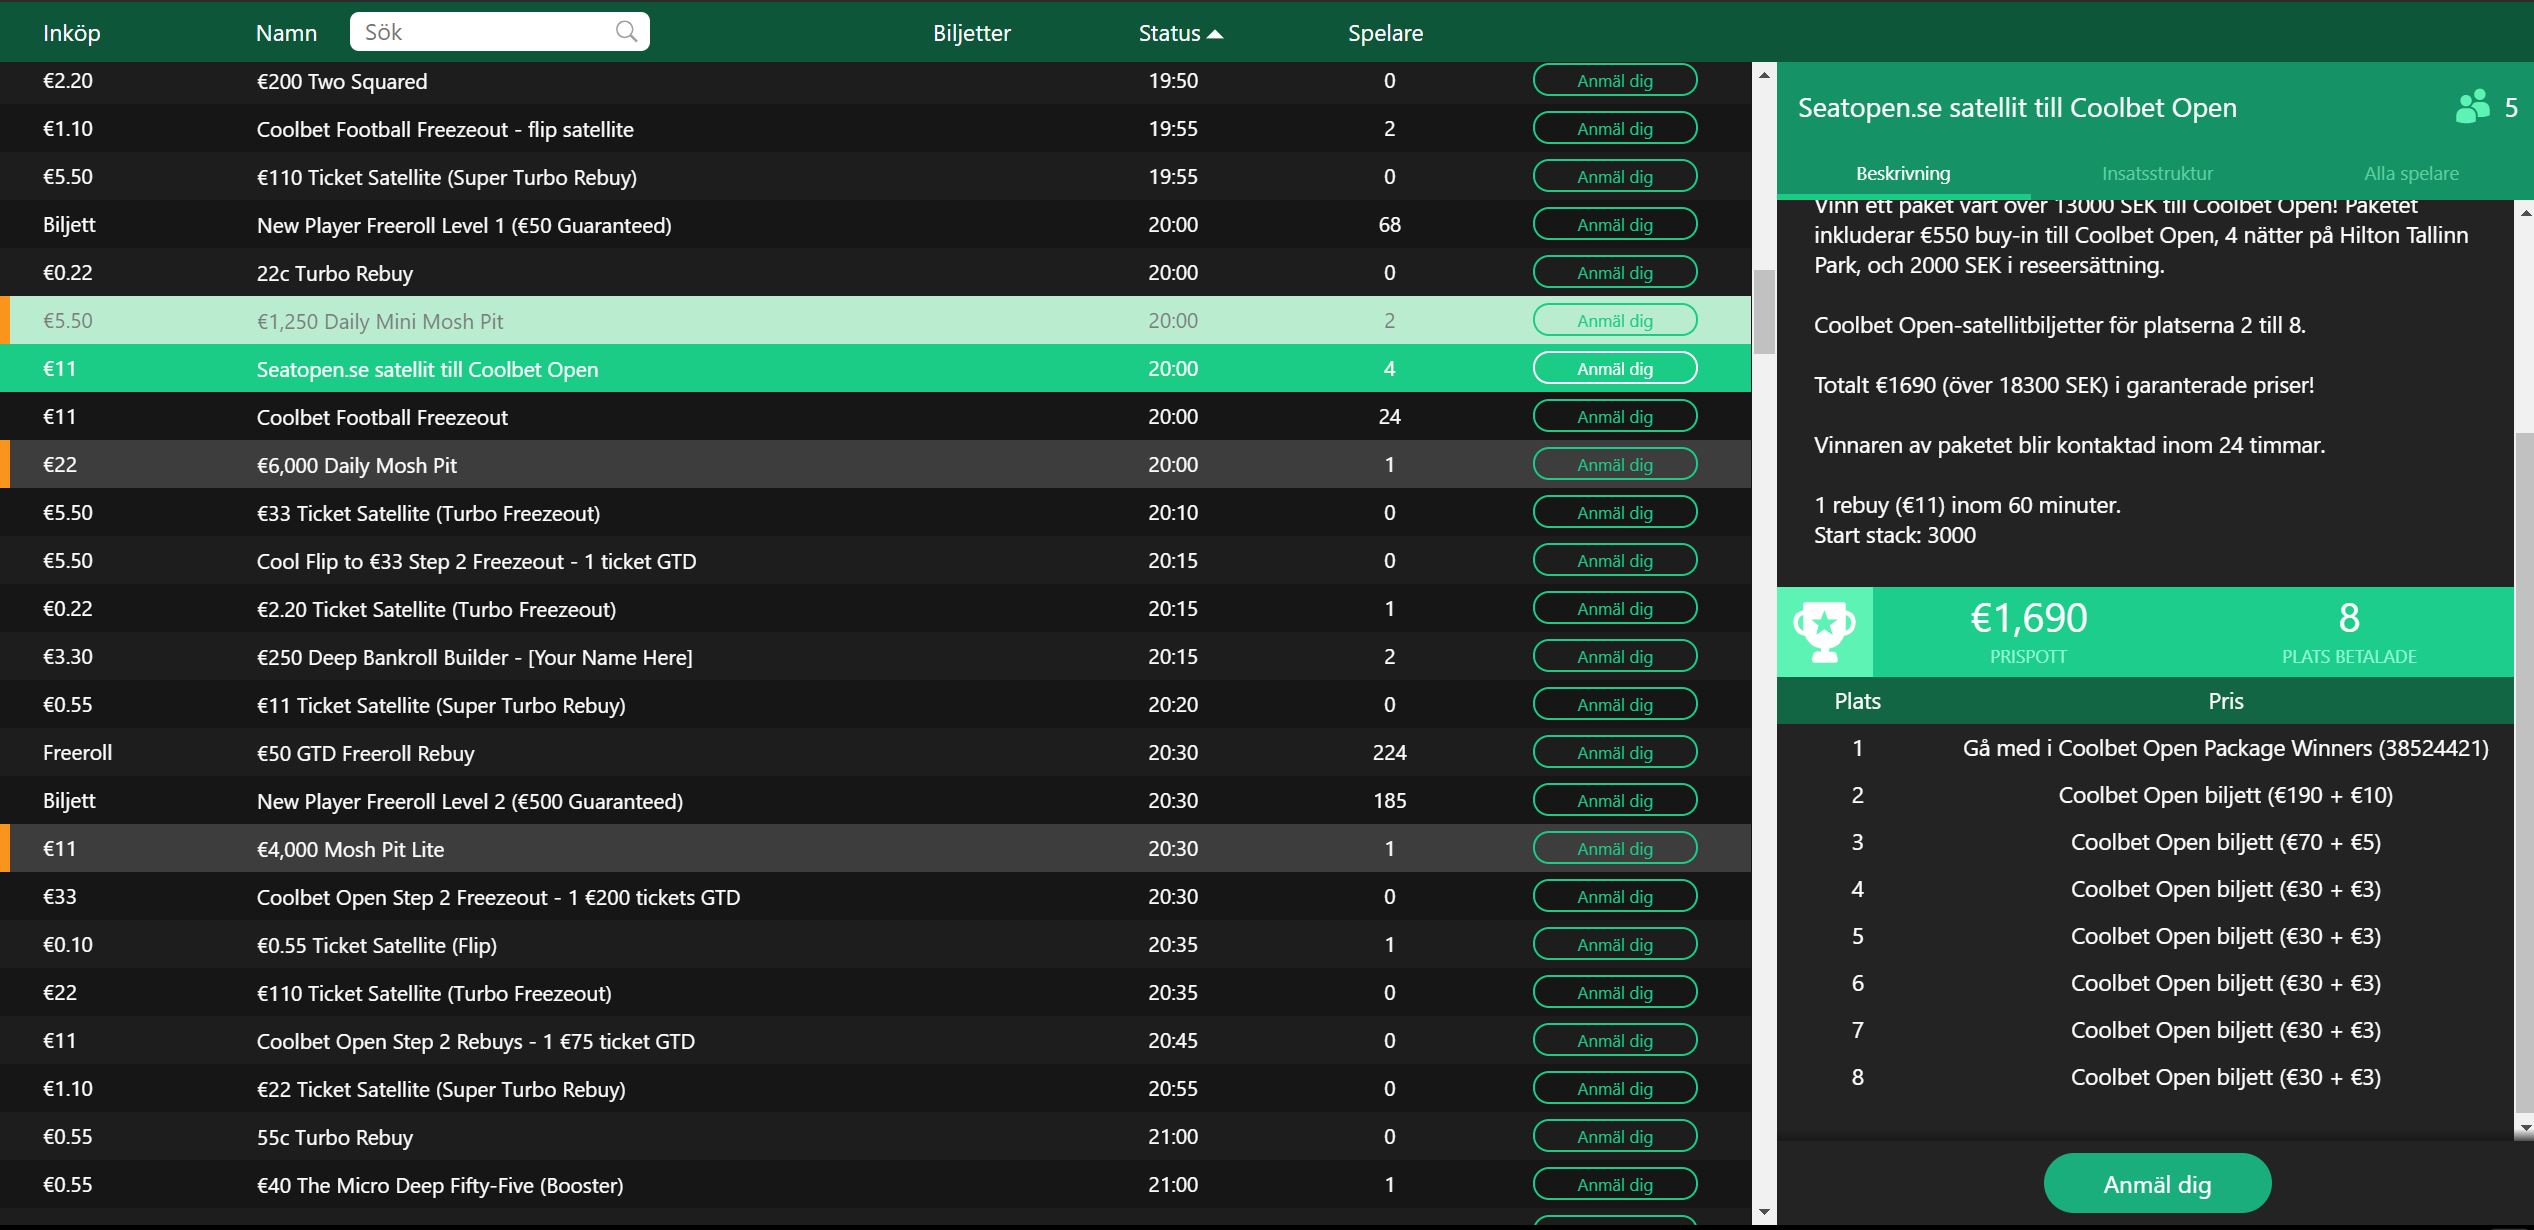Select the €50 GTD Freeroll Rebuy row

coord(365,753)
